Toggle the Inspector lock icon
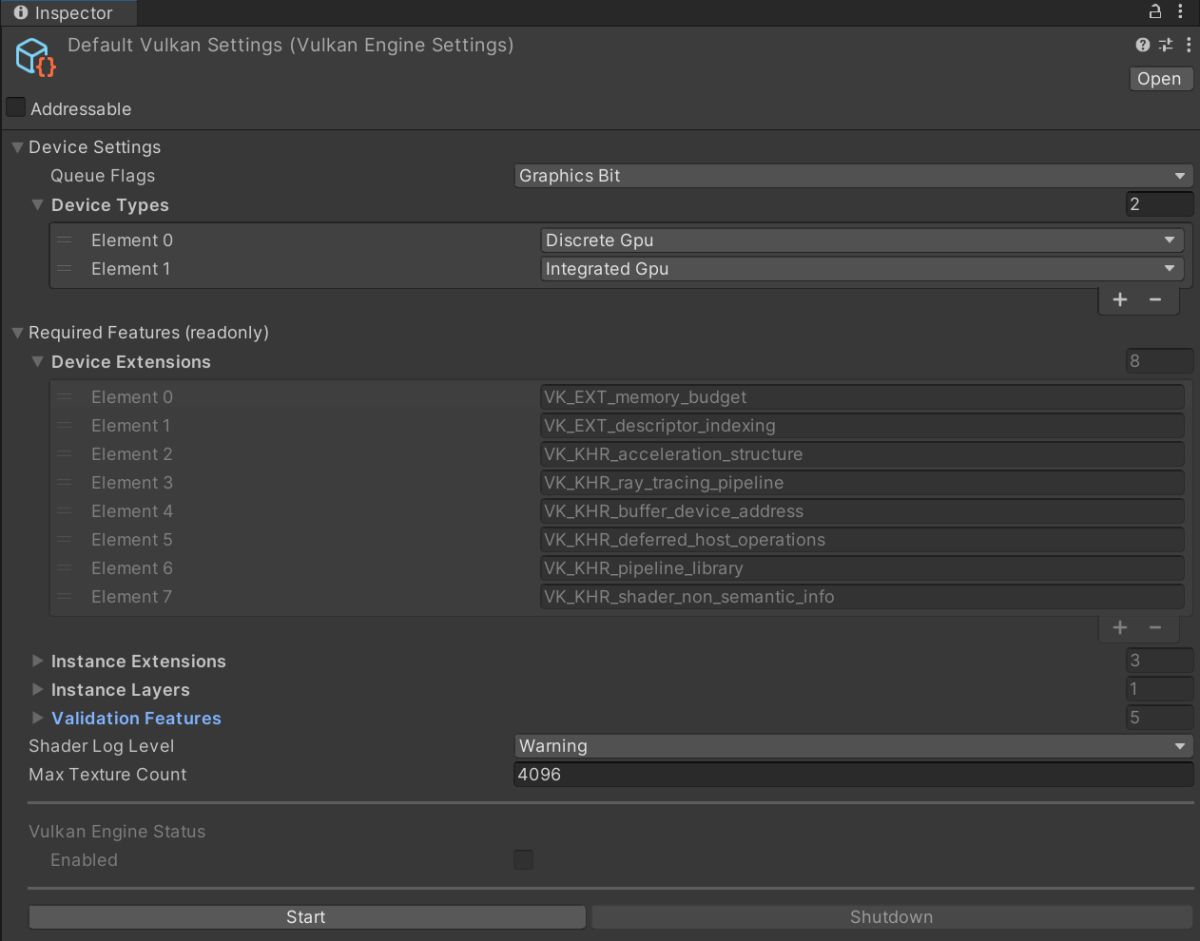 tap(1155, 12)
